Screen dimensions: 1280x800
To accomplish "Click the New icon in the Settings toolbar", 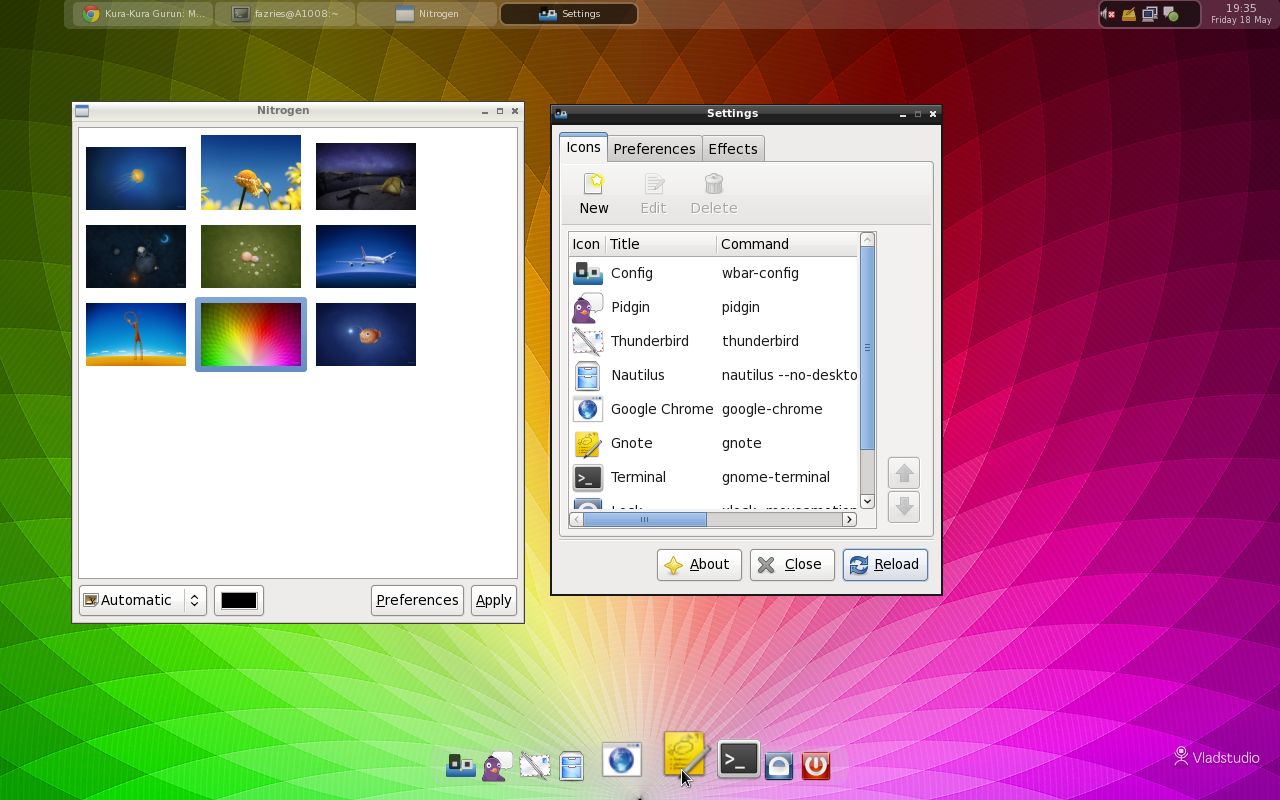I will pyautogui.click(x=593, y=192).
